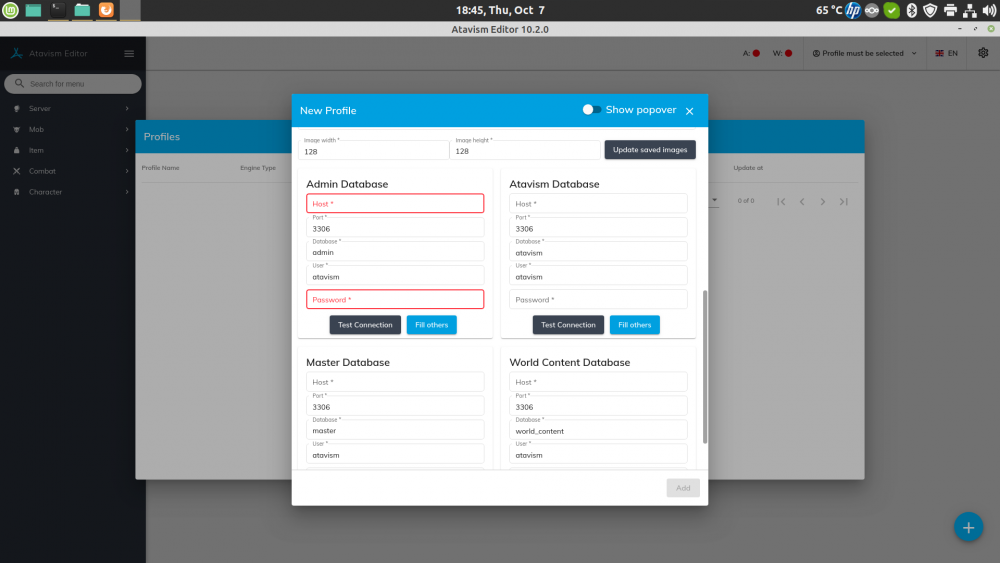Screen dimensions: 1000x563
Task: Click the last page pagination icon
Action: pos(844,201)
